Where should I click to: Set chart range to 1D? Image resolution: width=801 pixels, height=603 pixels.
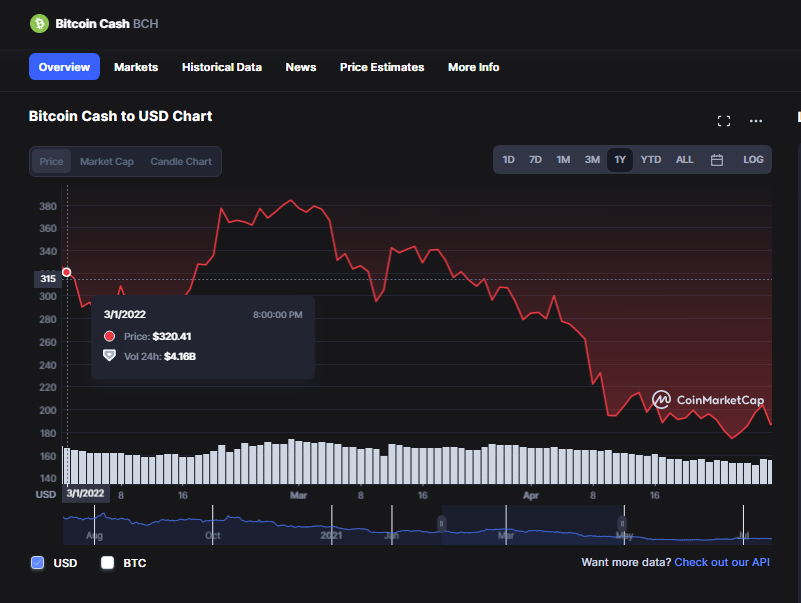508,160
